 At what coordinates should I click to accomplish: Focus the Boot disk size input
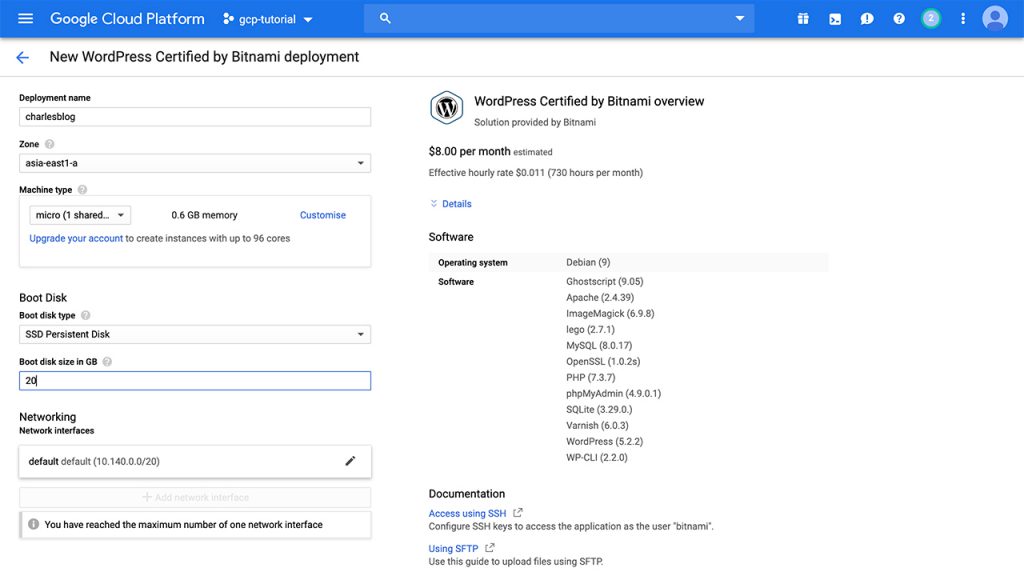click(195, 381)
